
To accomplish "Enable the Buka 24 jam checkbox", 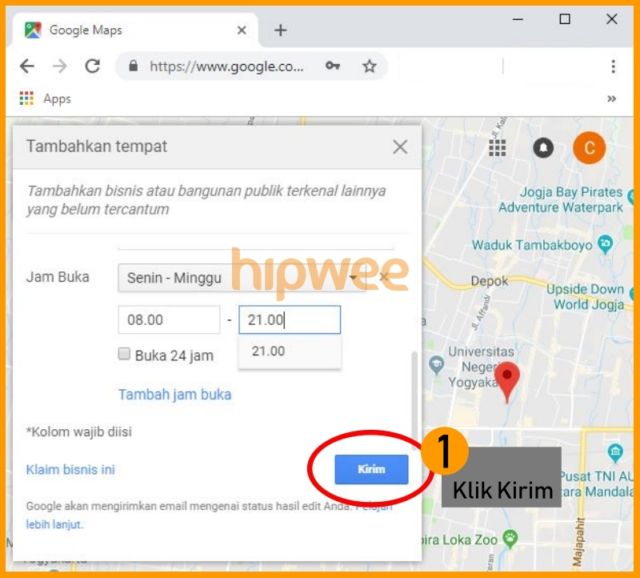I will tap(124, 353).
